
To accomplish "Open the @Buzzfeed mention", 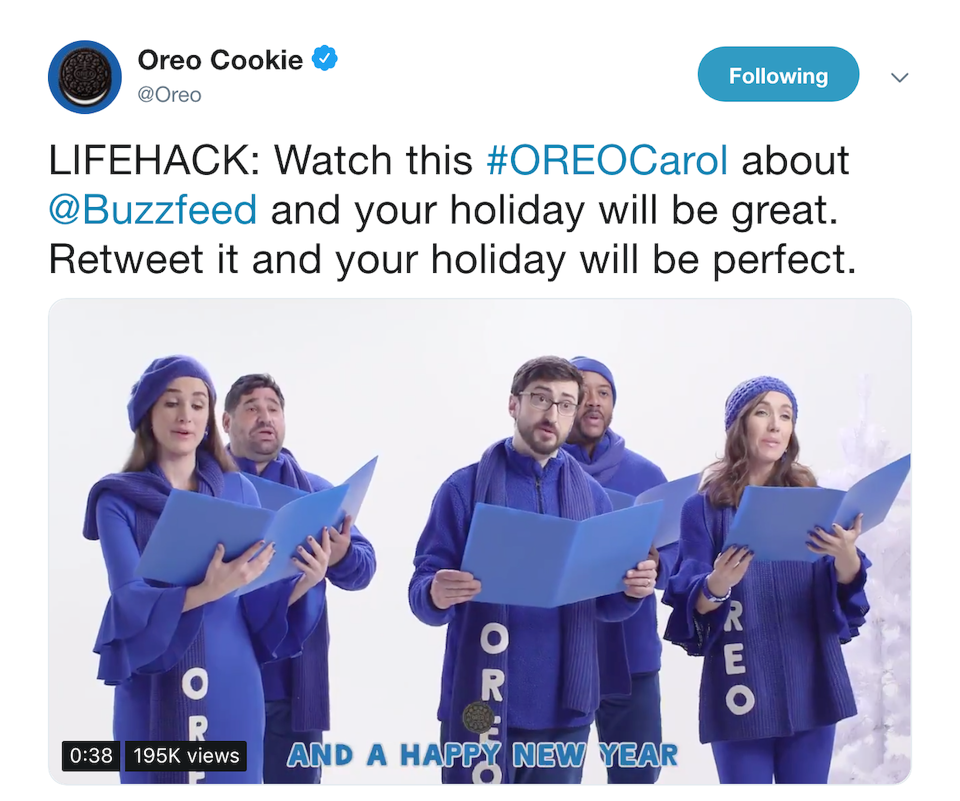I will [x=152, y=210].
